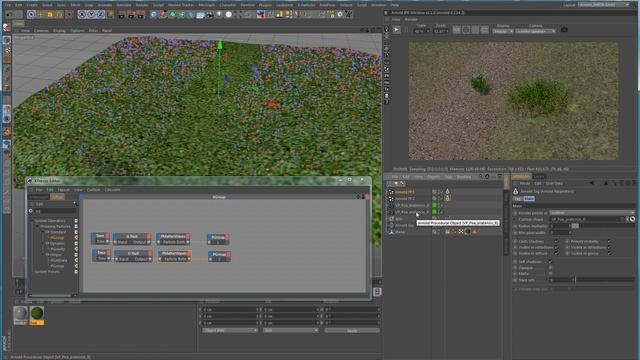Viewport: 640px width, 360px height.
Task: Click the Render View icon
Action: 122,15
